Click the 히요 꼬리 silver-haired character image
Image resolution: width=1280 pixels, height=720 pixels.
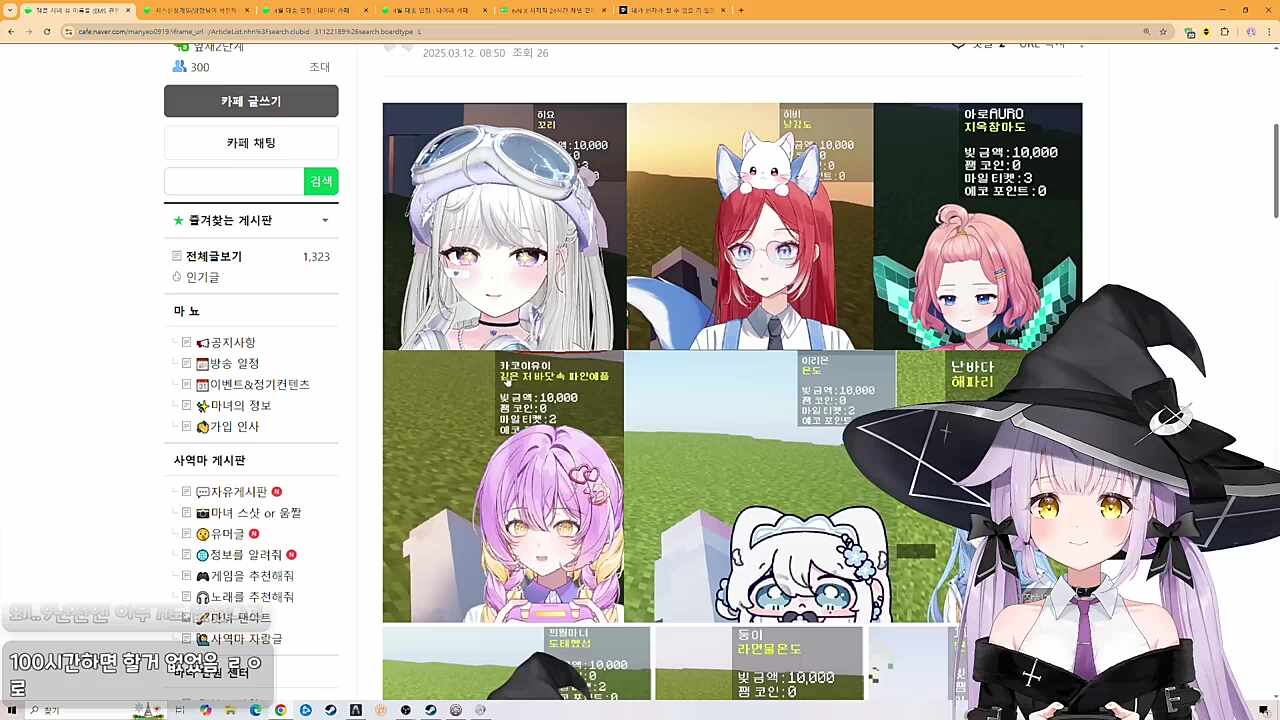504,226
